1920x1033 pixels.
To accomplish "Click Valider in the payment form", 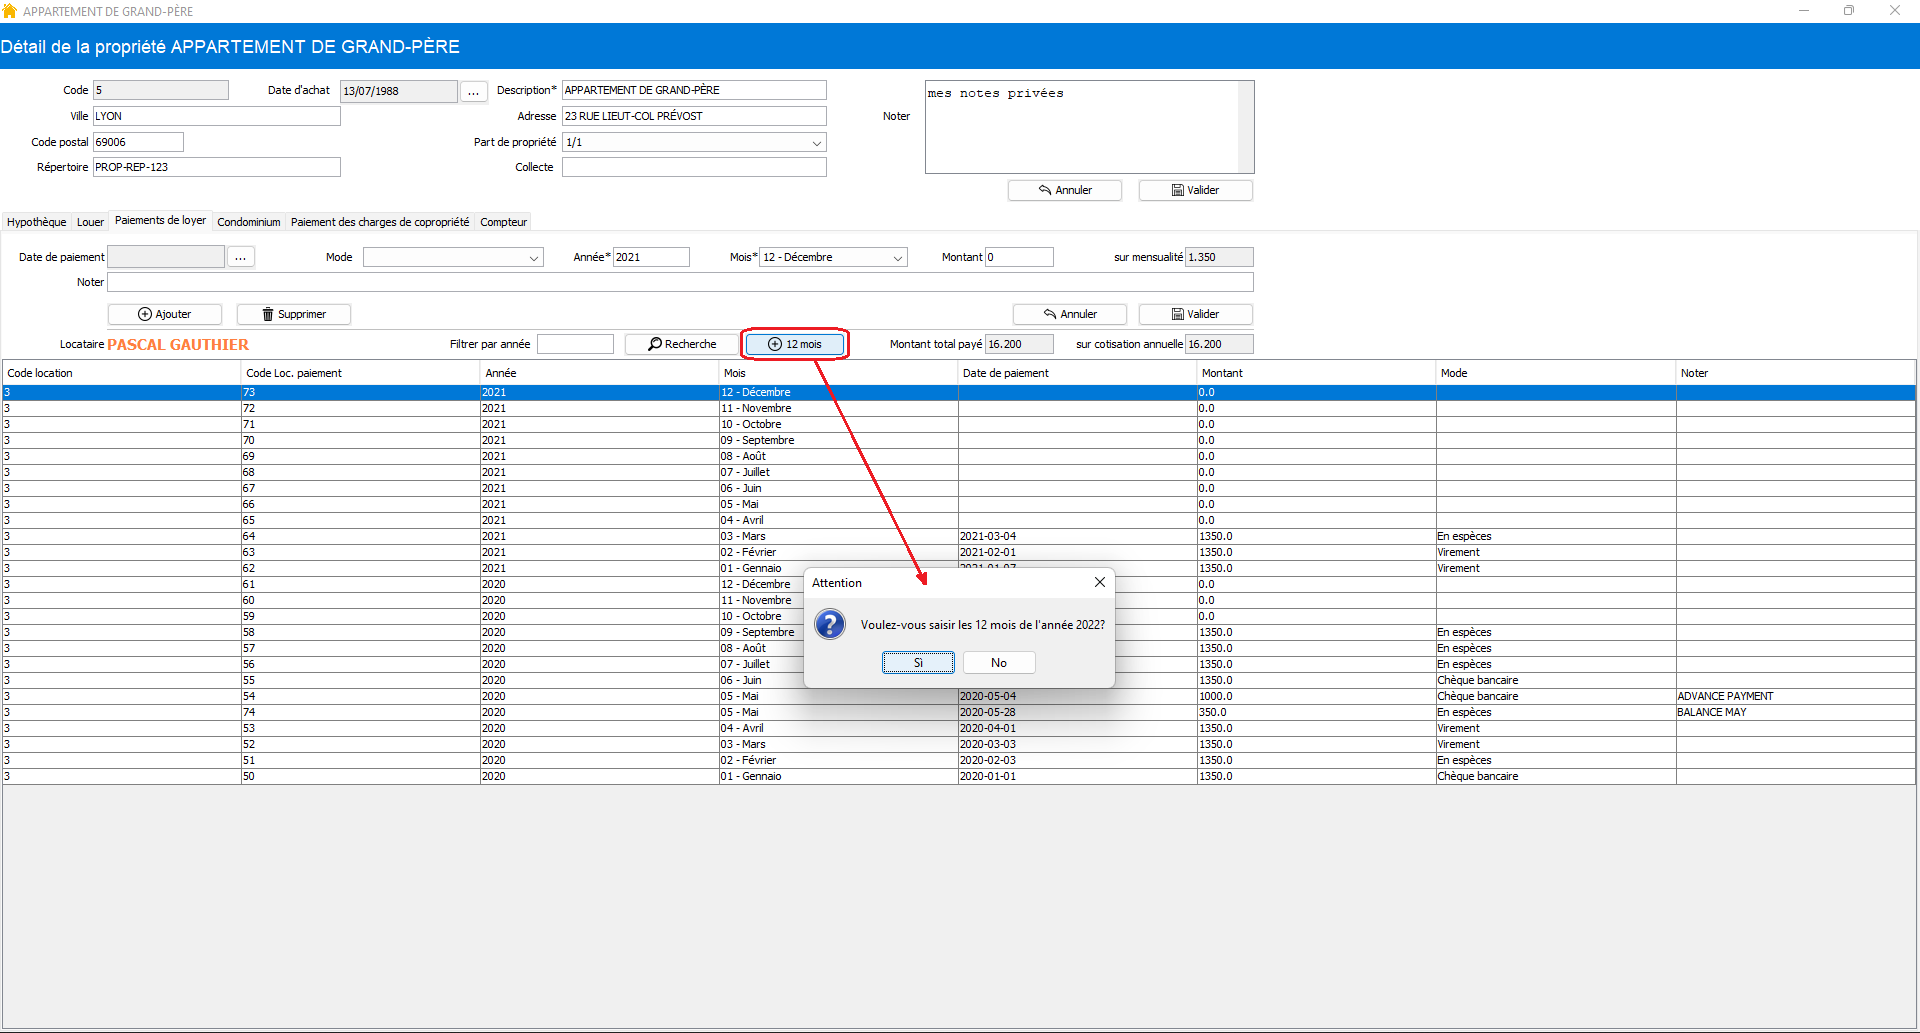I will pos(1196,314).
